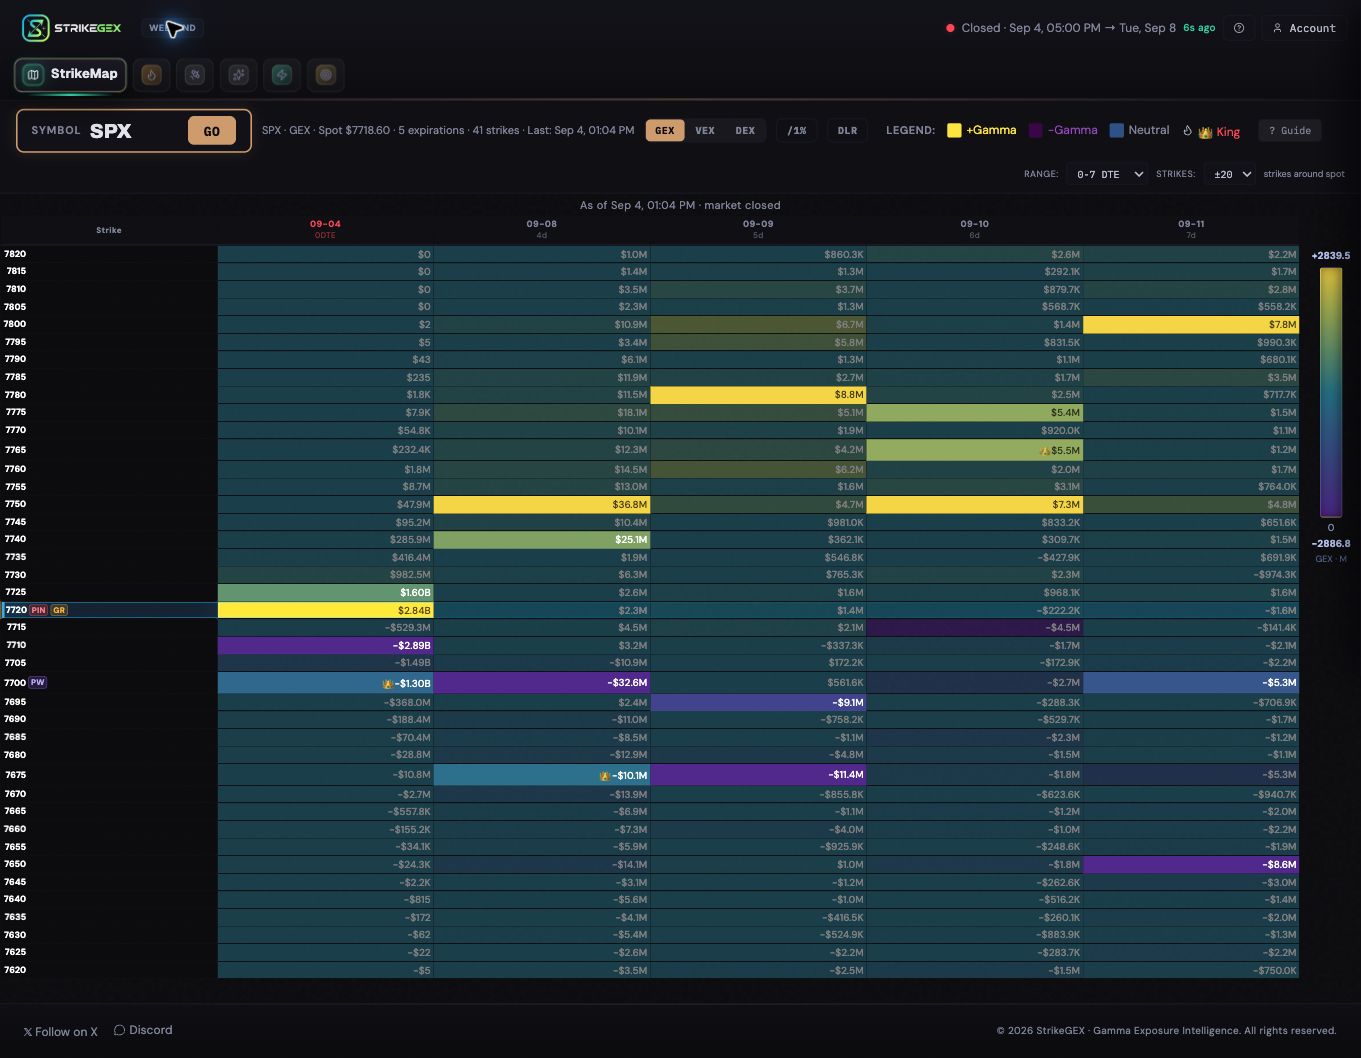Click the crown icon in the $5.5M cell
This screenshot has height=1058, width=1361.
(x=1045, y=451)
